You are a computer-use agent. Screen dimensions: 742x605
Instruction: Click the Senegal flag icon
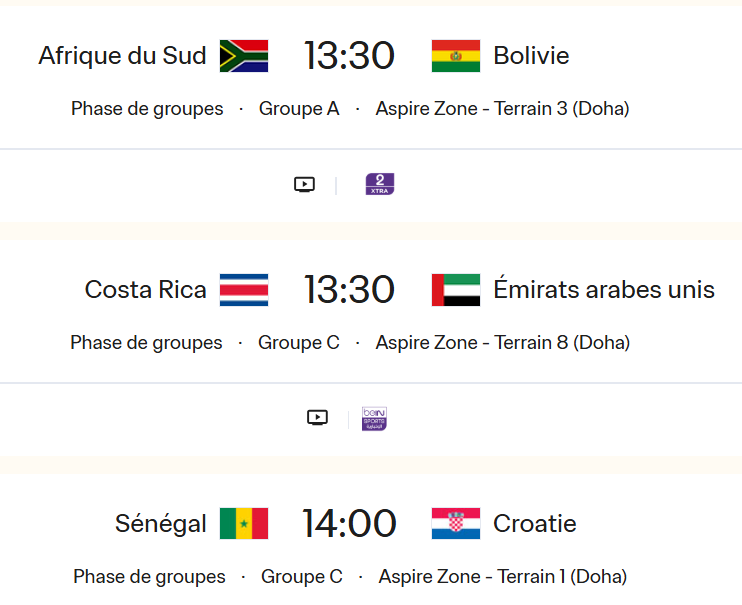coord(244,523)
